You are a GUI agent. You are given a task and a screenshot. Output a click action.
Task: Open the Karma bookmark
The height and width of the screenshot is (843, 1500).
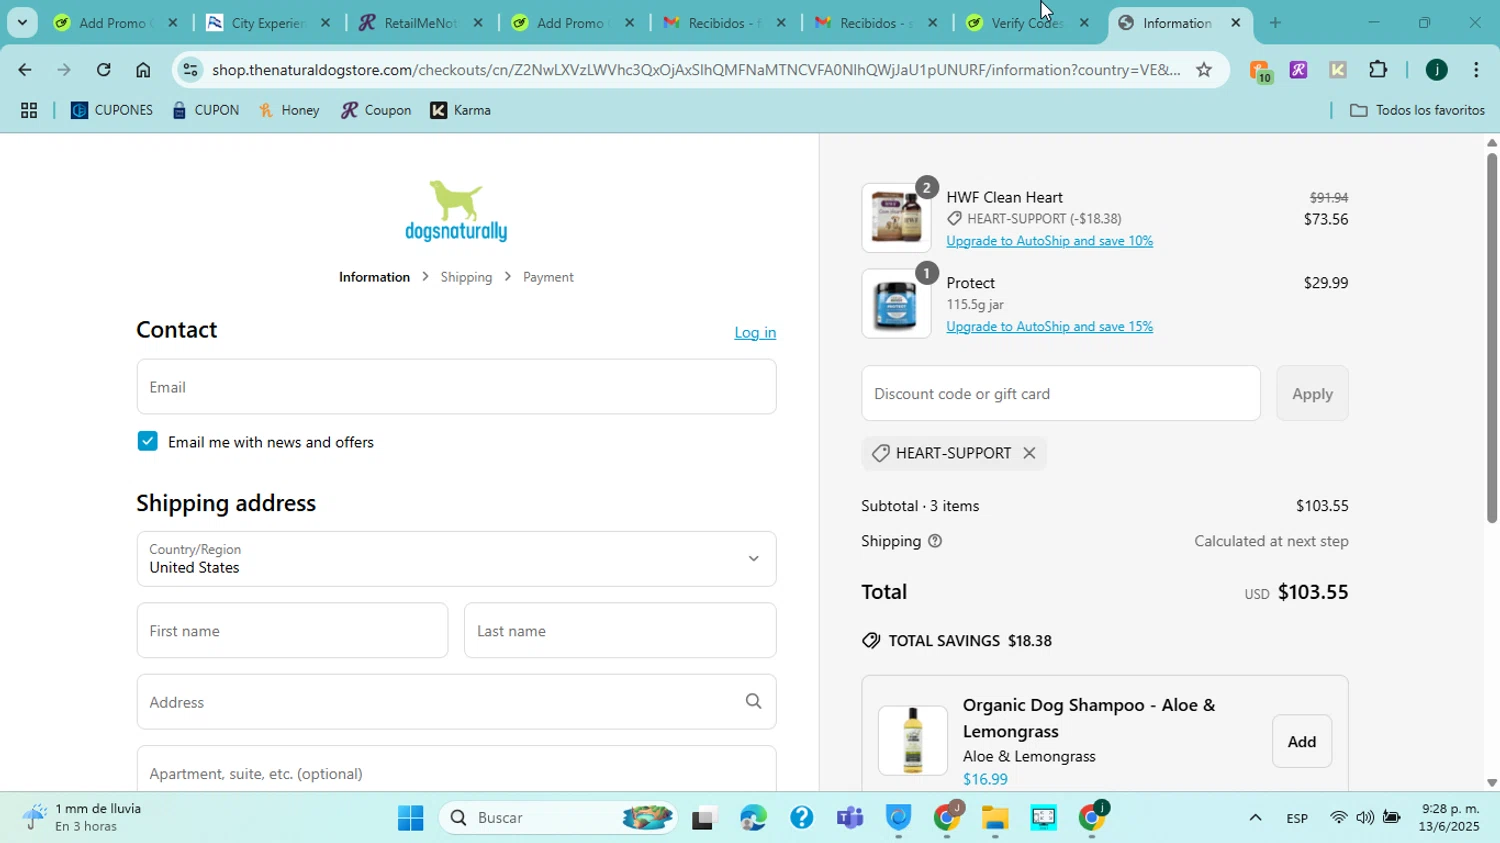[461, 110]
